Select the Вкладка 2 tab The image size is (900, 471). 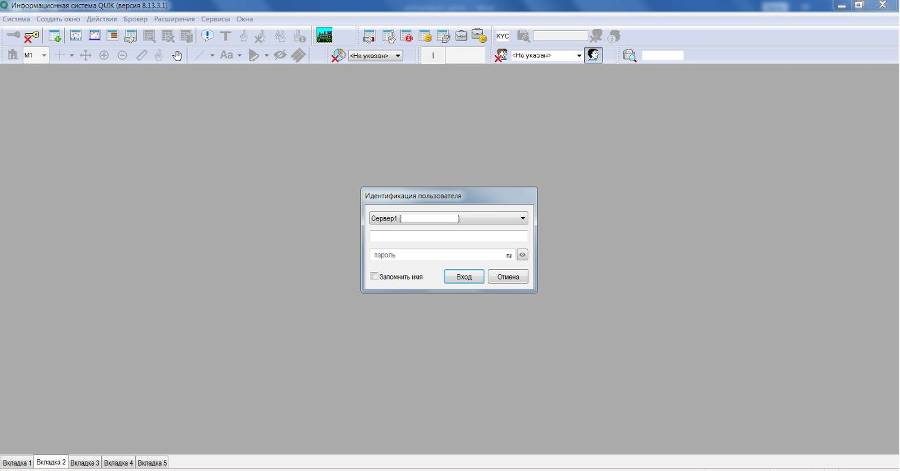pyautogui.click(x=51, y=462)
